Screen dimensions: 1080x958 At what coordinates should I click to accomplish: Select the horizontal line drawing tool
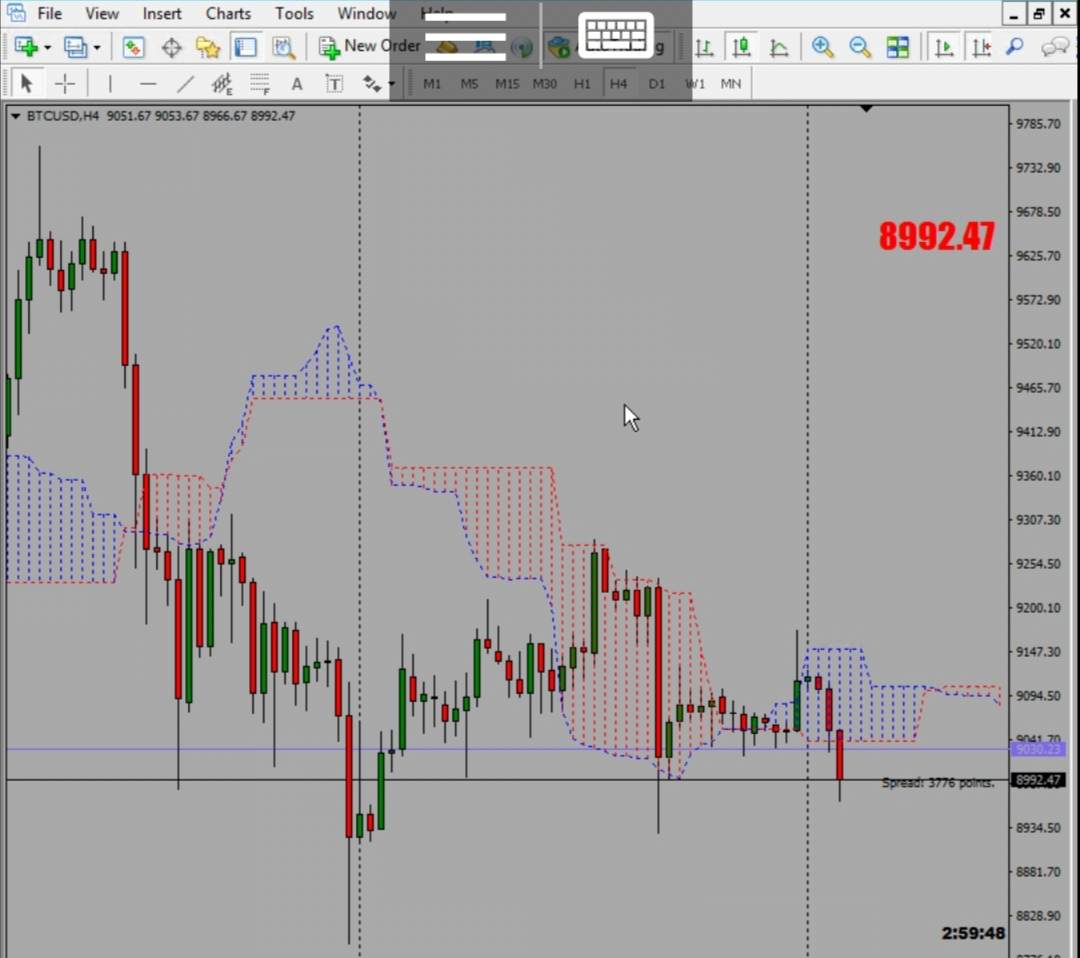148,83
